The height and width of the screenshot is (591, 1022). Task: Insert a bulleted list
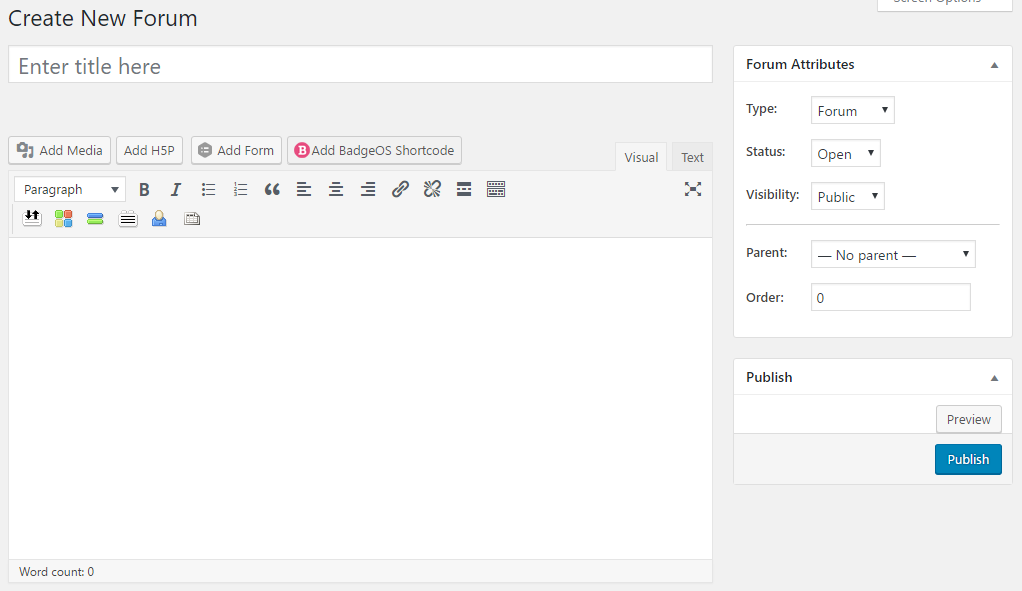pos(208,189)
